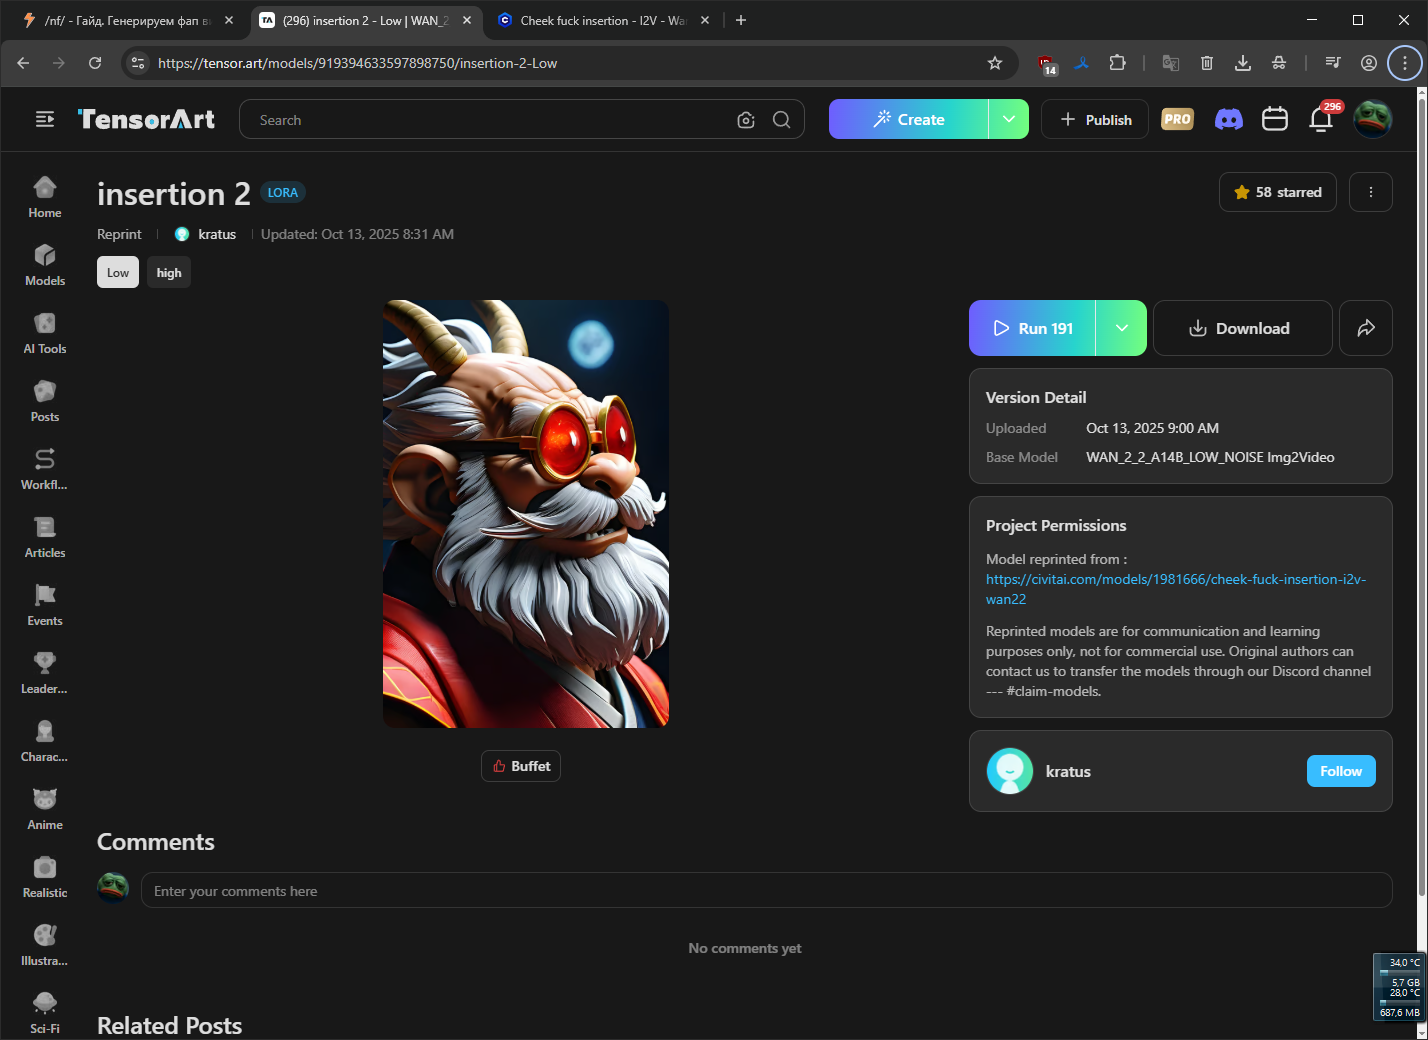Screen dimensions: 1428x1040
Task: Open AI Tools from the sidebar
Action: 45,334
